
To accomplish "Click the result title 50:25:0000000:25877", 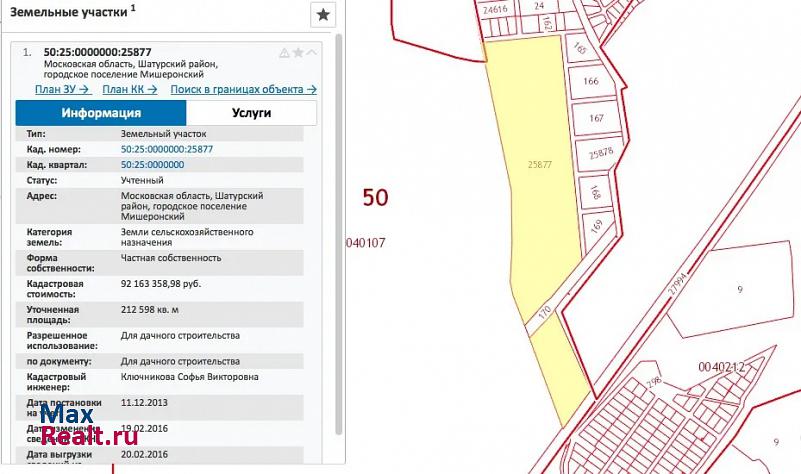I will 98,52.
